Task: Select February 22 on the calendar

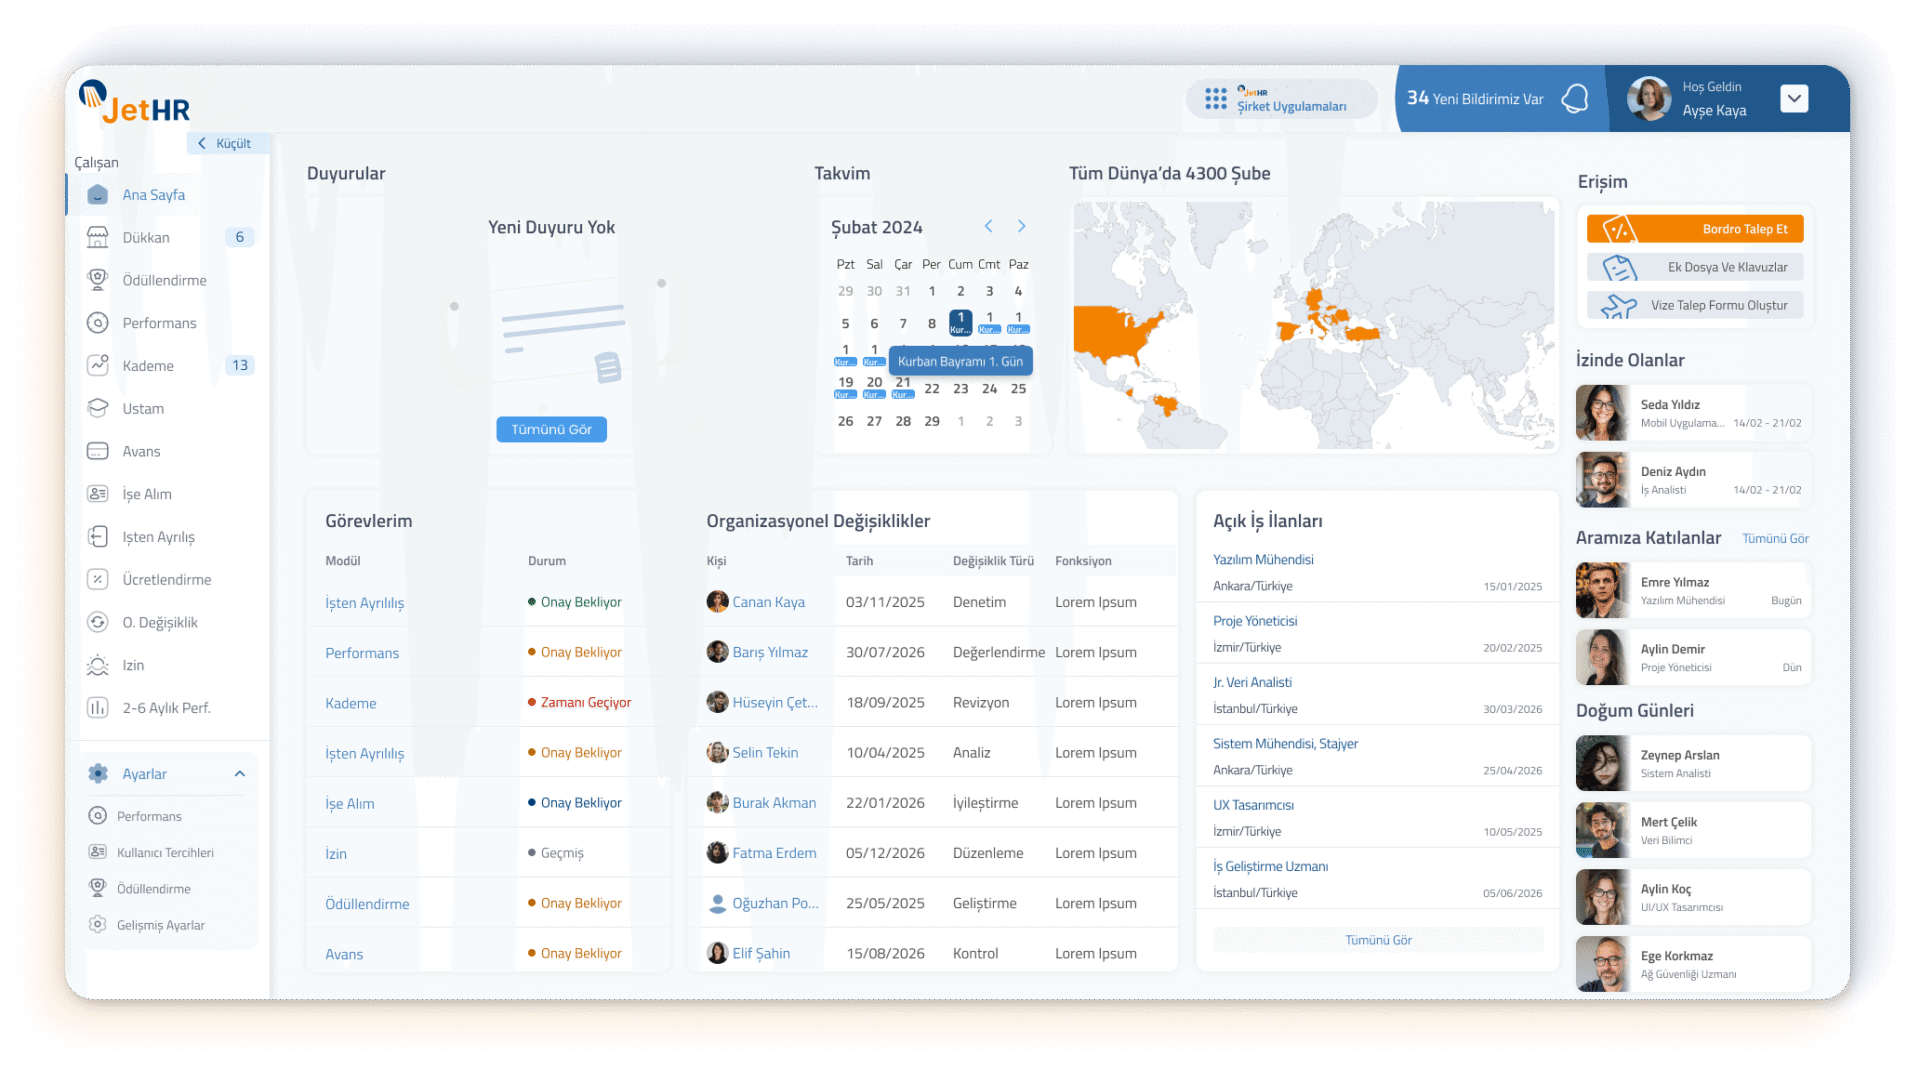Action: click(x=931, y=389)
